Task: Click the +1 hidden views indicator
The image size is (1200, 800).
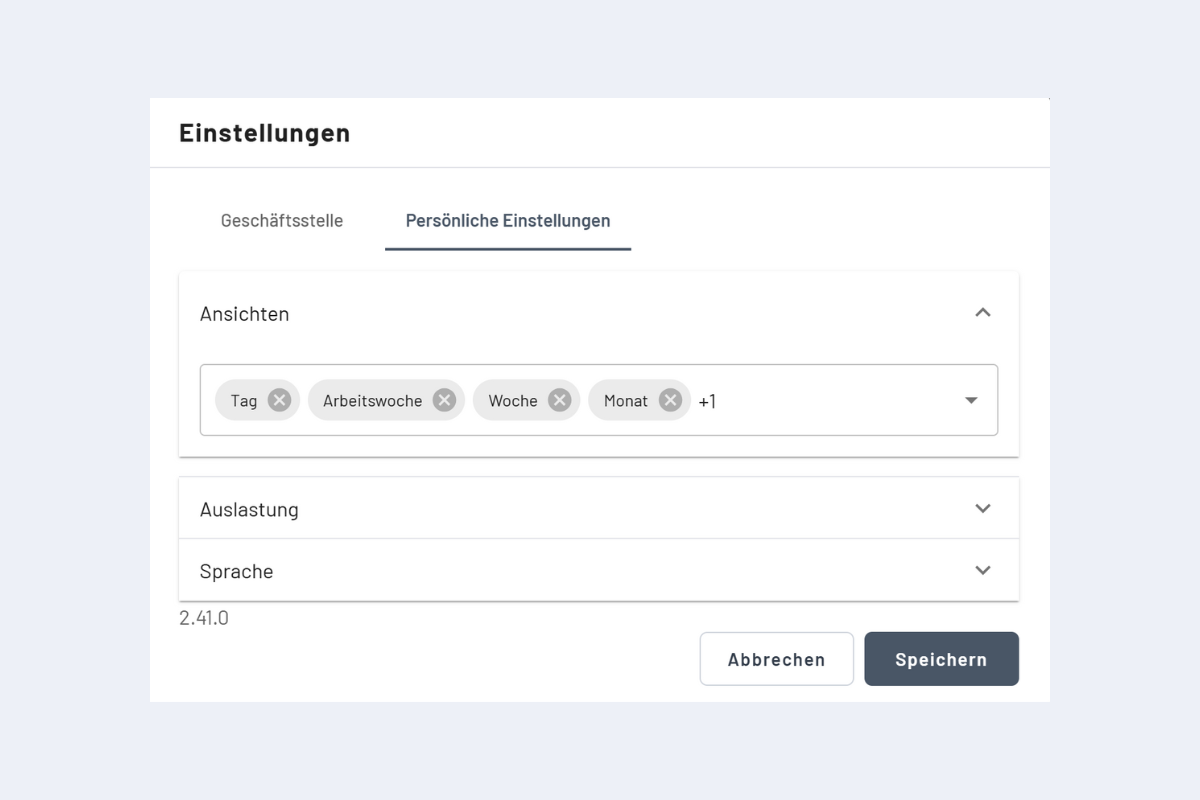Action: [x=707, y=401]
